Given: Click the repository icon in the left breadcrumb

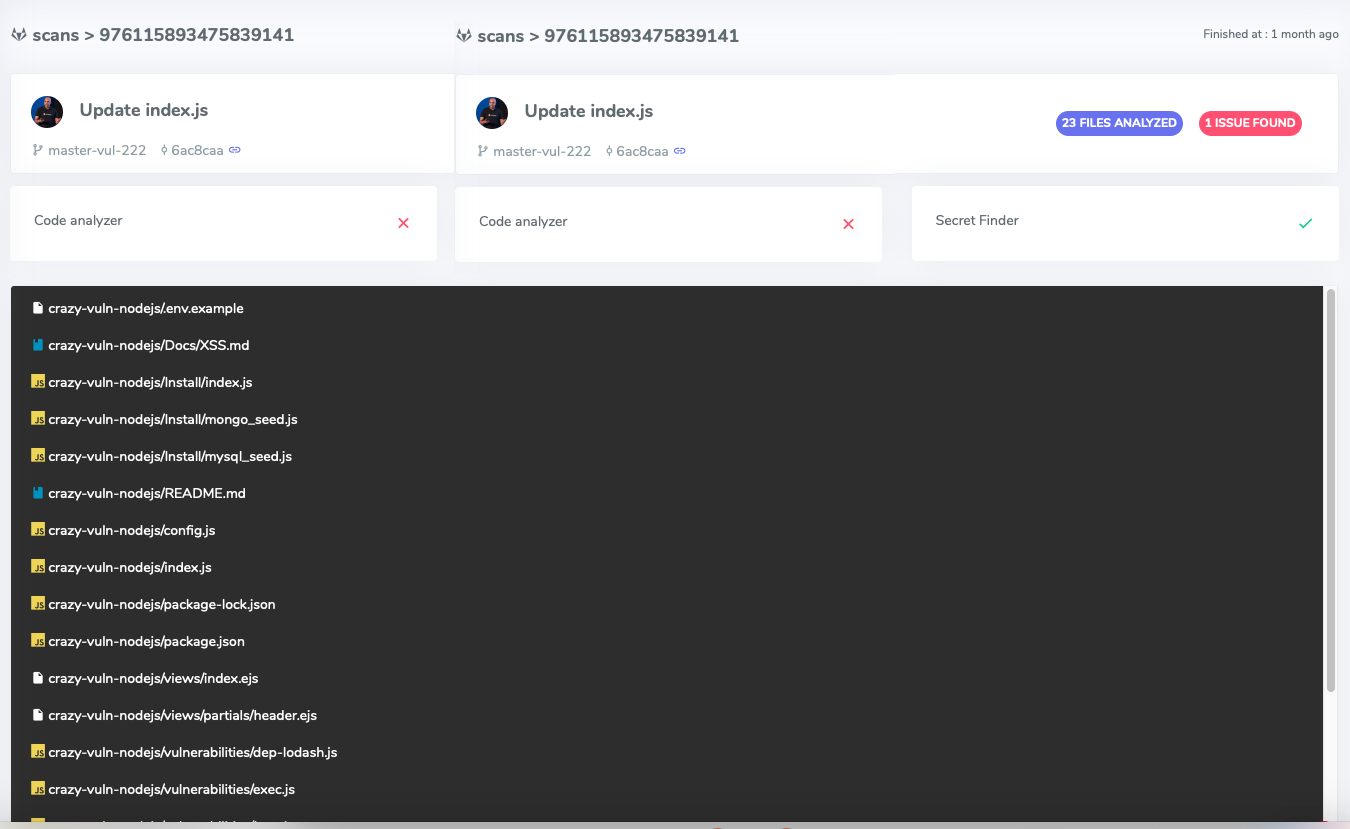Looking at the screenshot, I should click(18, 33).
